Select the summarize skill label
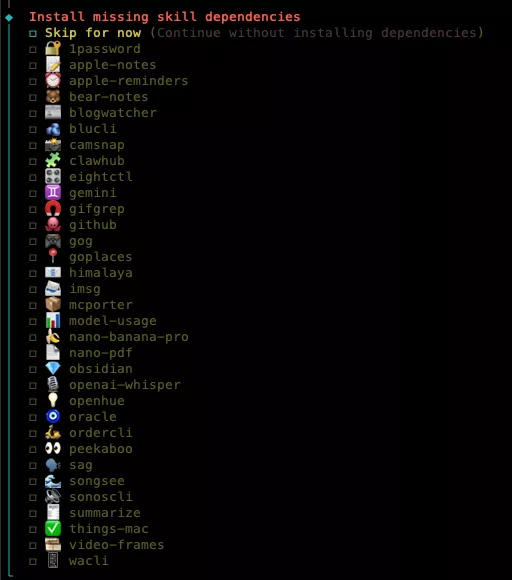 (105, 513)
